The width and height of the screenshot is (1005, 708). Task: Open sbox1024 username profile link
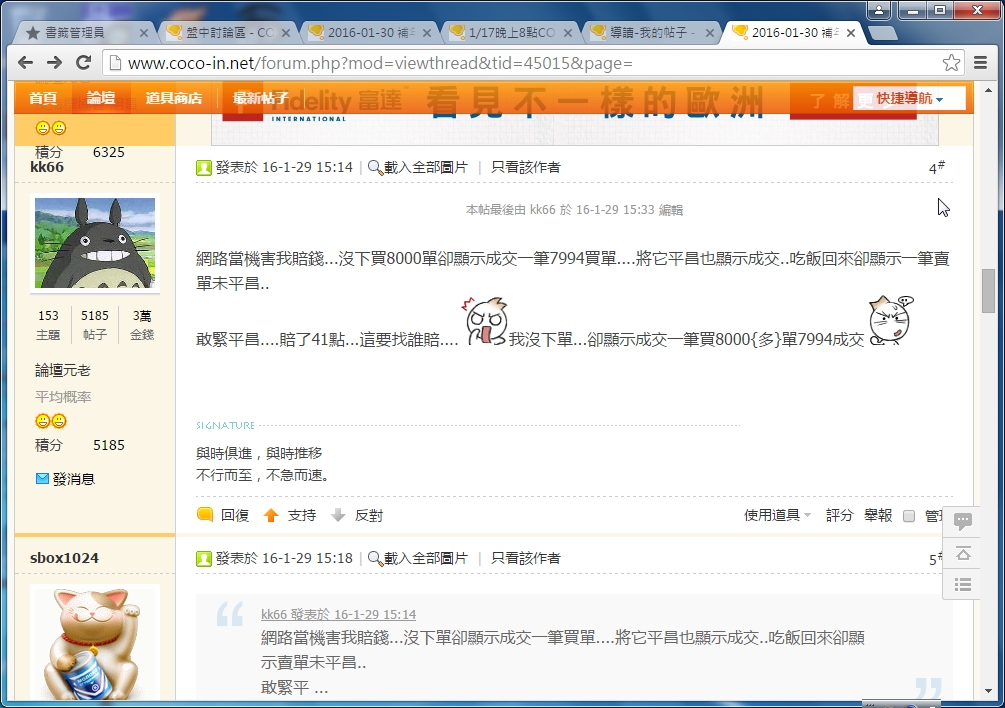click(64, 558)
